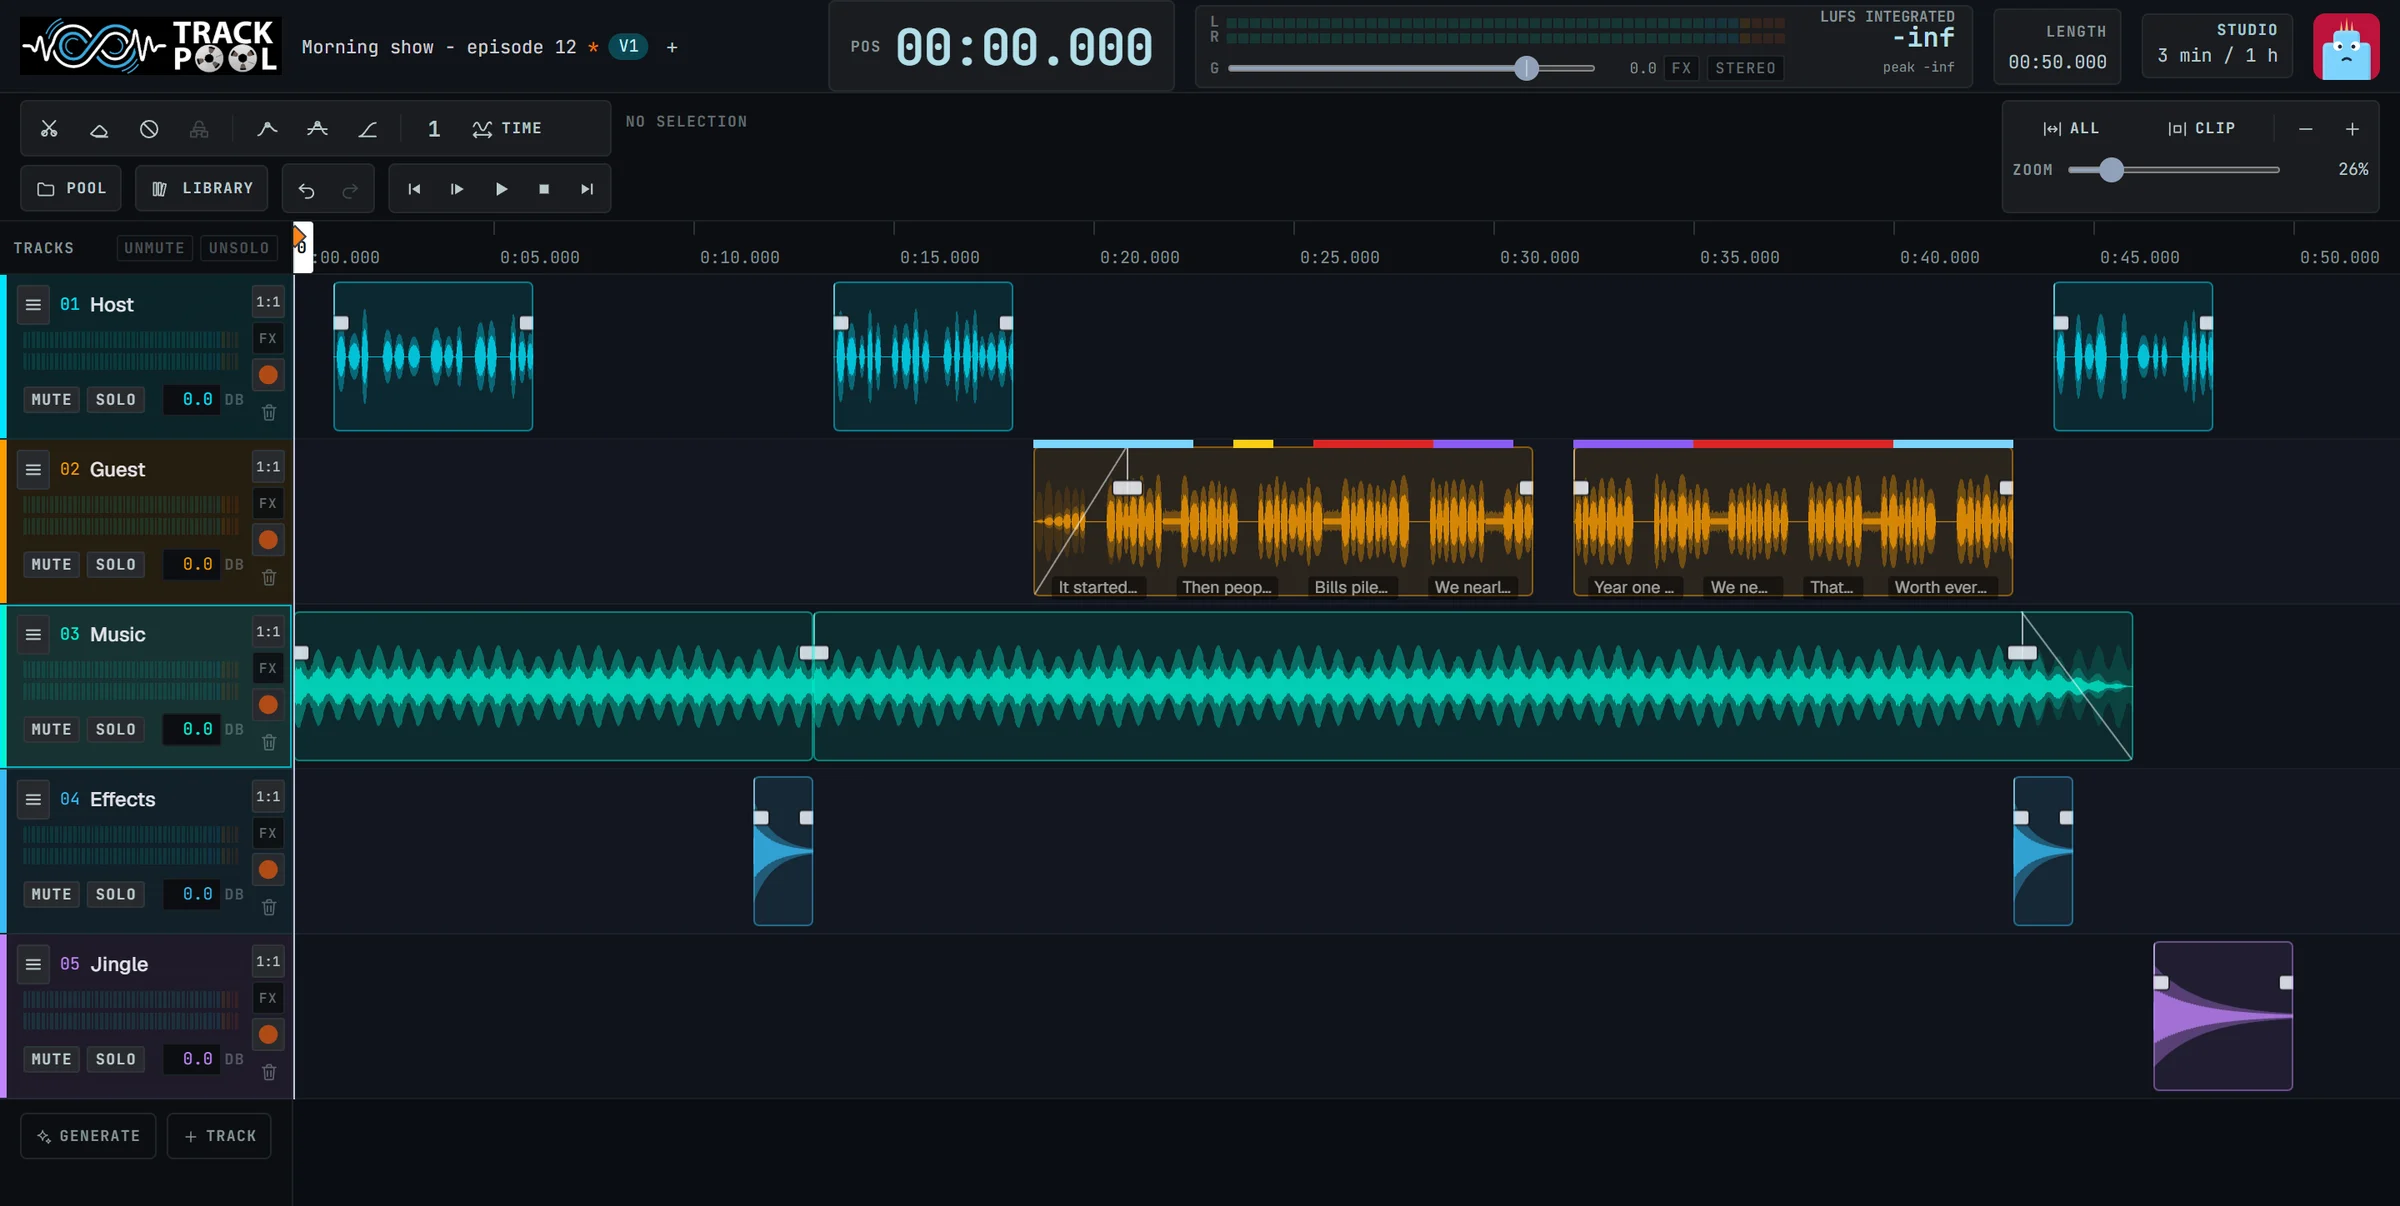Image resolution: width=2400 pixels, height=1206 pixels.
Task: Delete the Host track via its trash icon
Action: (269, 412)
